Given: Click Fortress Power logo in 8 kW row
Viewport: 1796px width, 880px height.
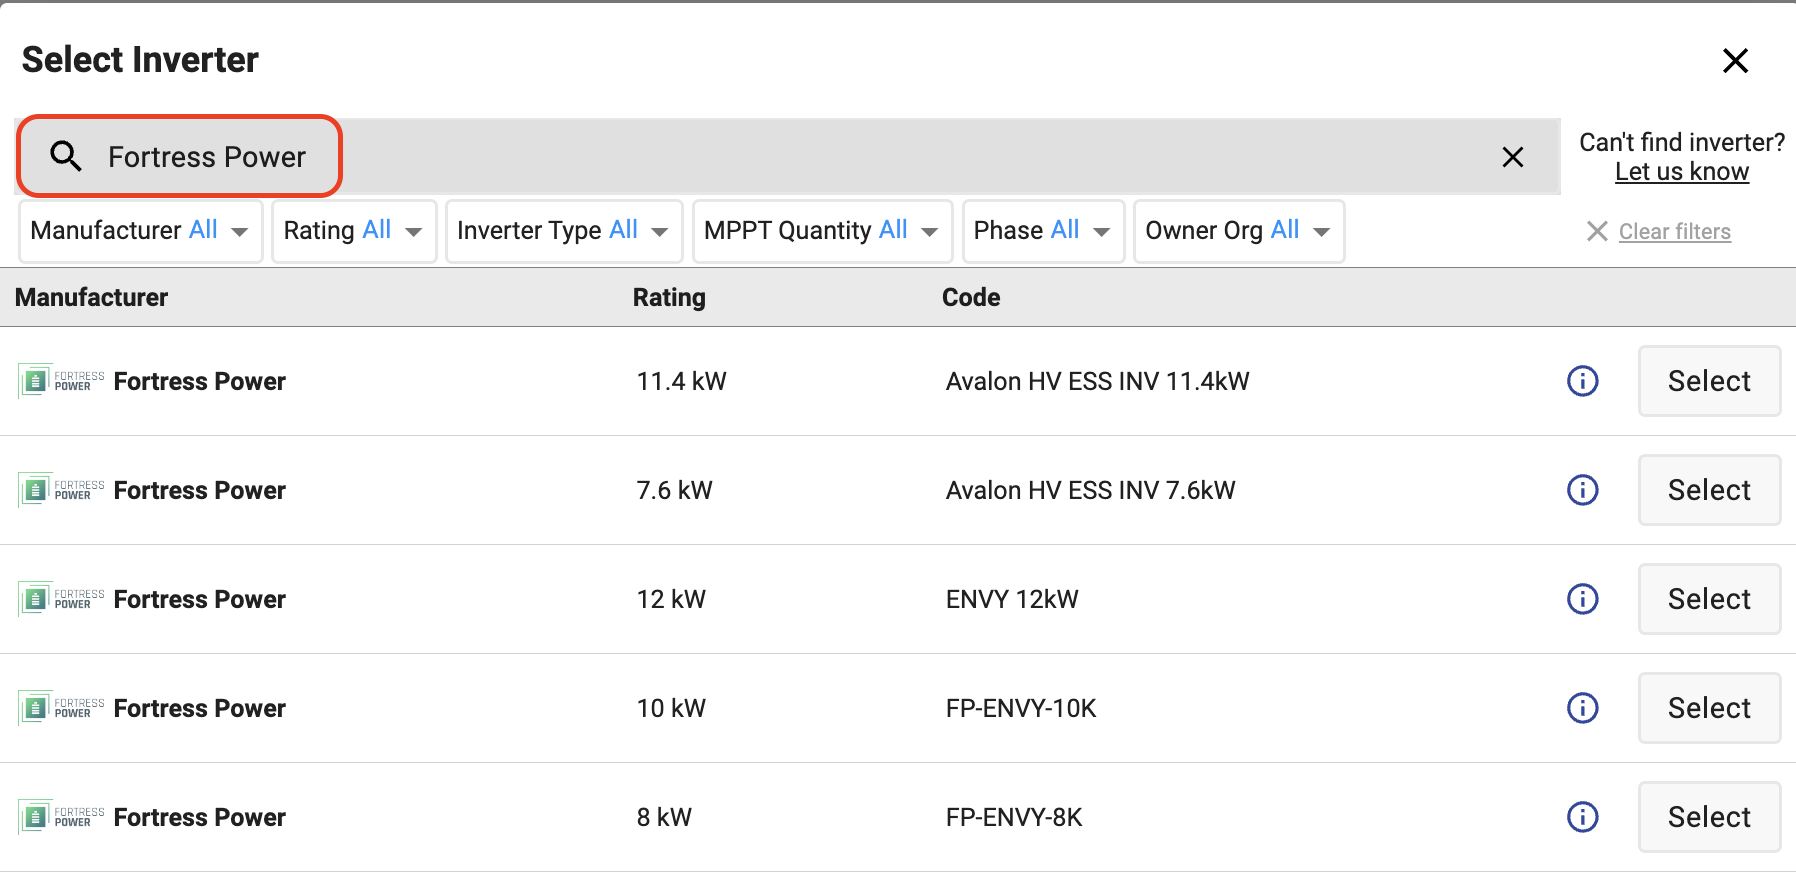Looking at the screenshot, I should pos(61,817).
